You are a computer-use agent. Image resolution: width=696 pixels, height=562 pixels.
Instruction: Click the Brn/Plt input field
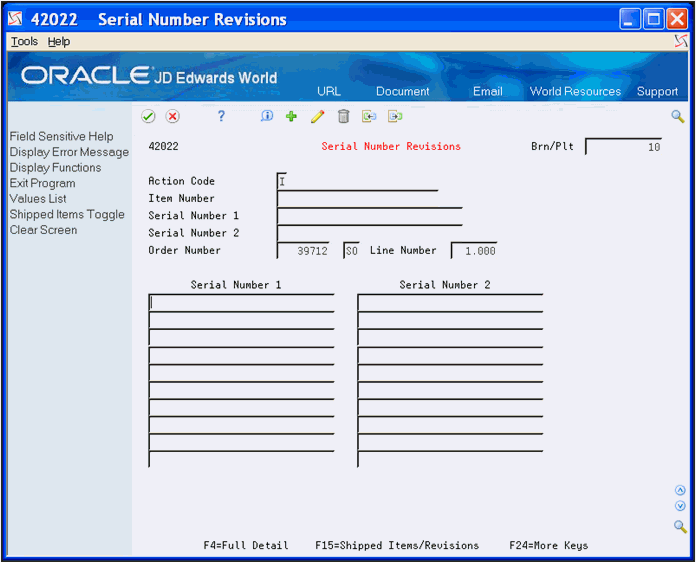624,146
